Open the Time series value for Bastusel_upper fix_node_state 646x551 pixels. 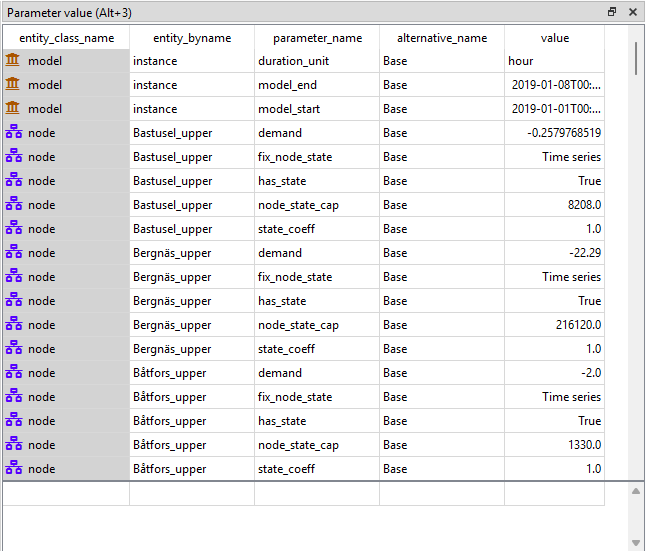pos(555,156)
